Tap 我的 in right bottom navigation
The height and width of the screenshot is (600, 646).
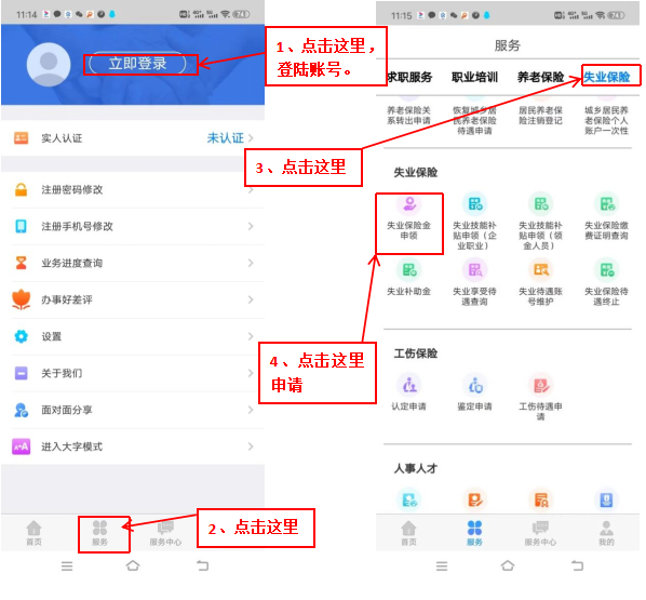pyautogui.click(x=606, y=533)
